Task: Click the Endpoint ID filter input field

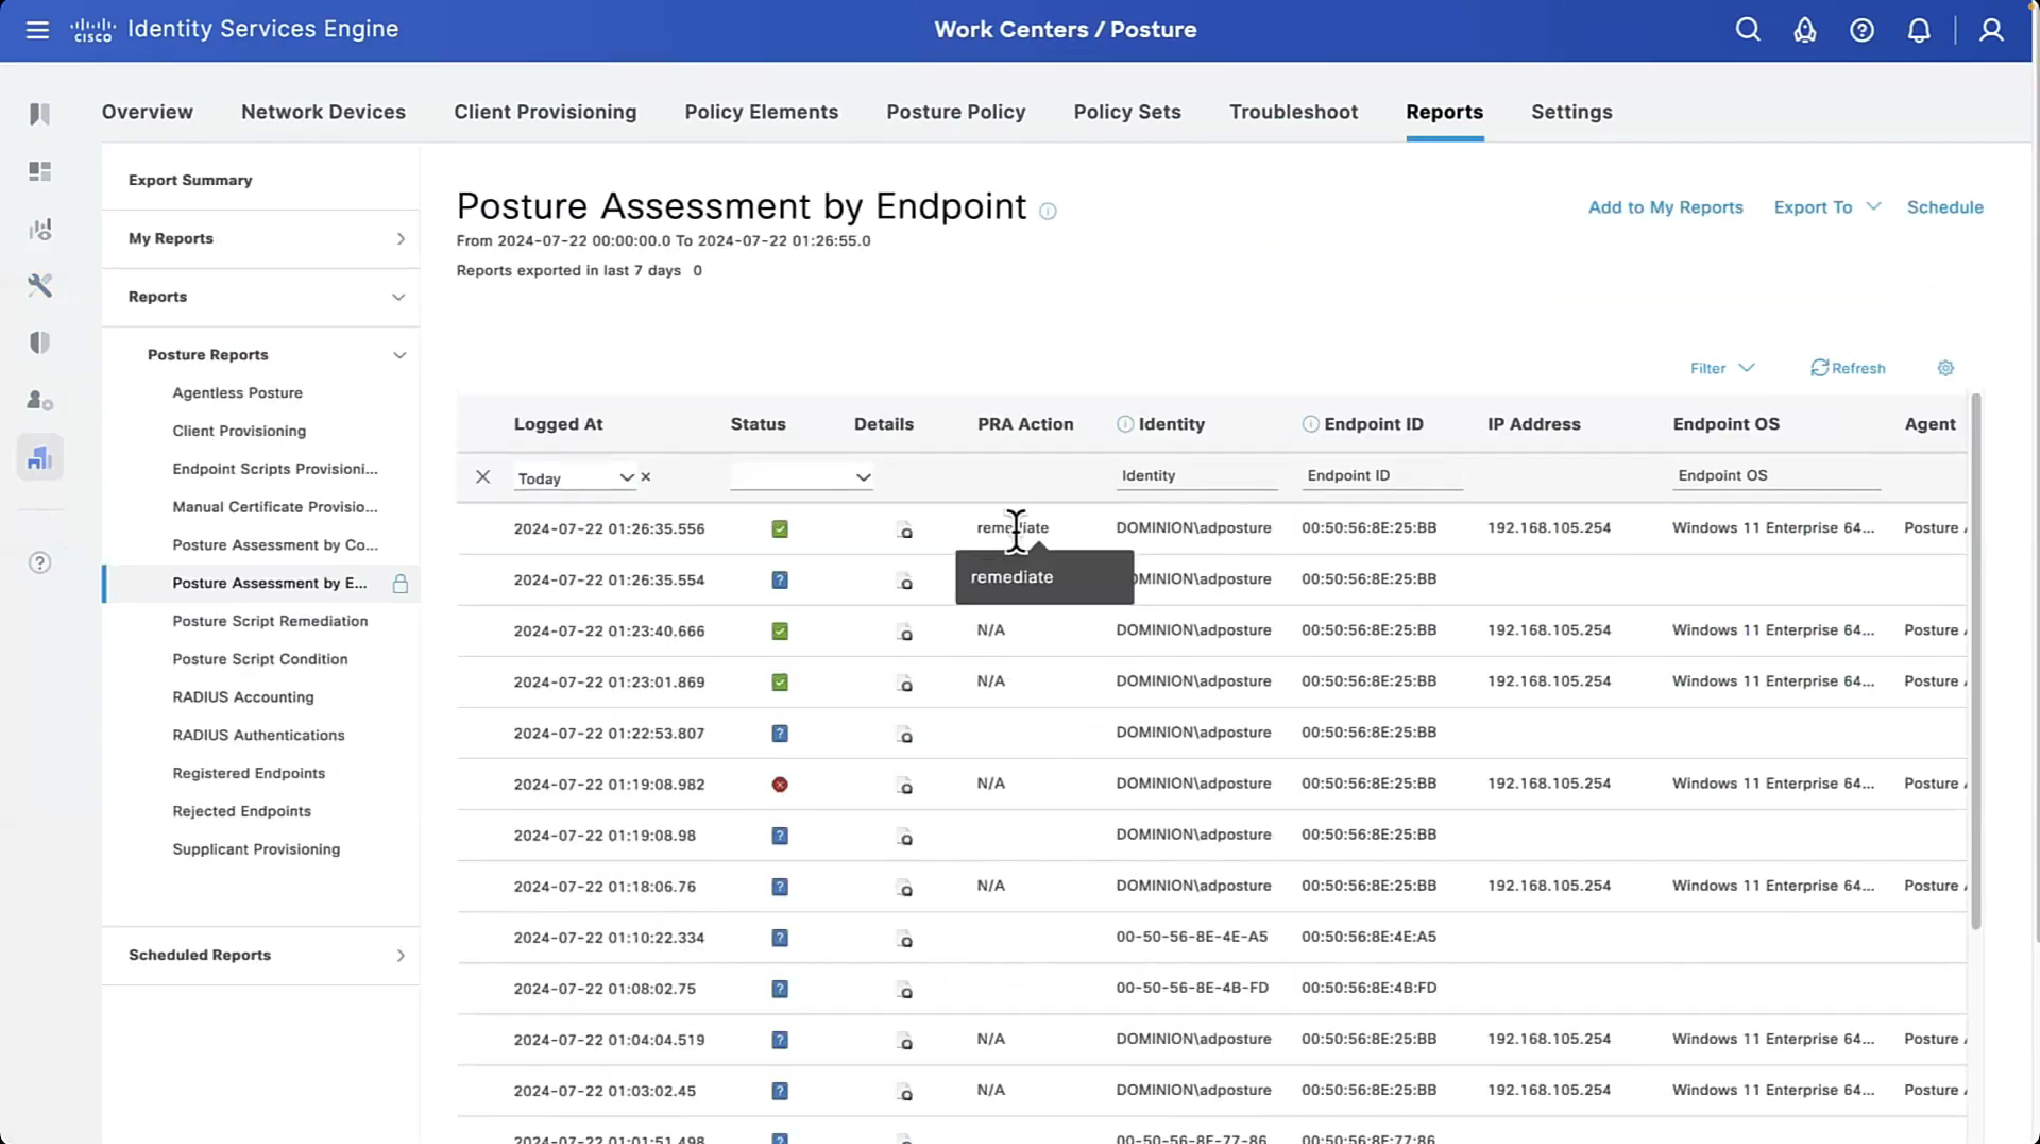Action: pos(1382,476)
